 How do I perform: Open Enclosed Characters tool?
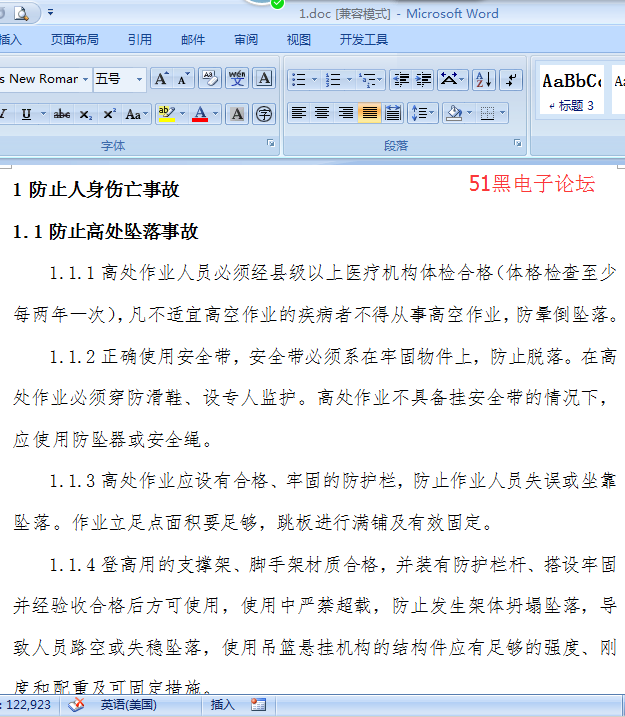[264, 114]
